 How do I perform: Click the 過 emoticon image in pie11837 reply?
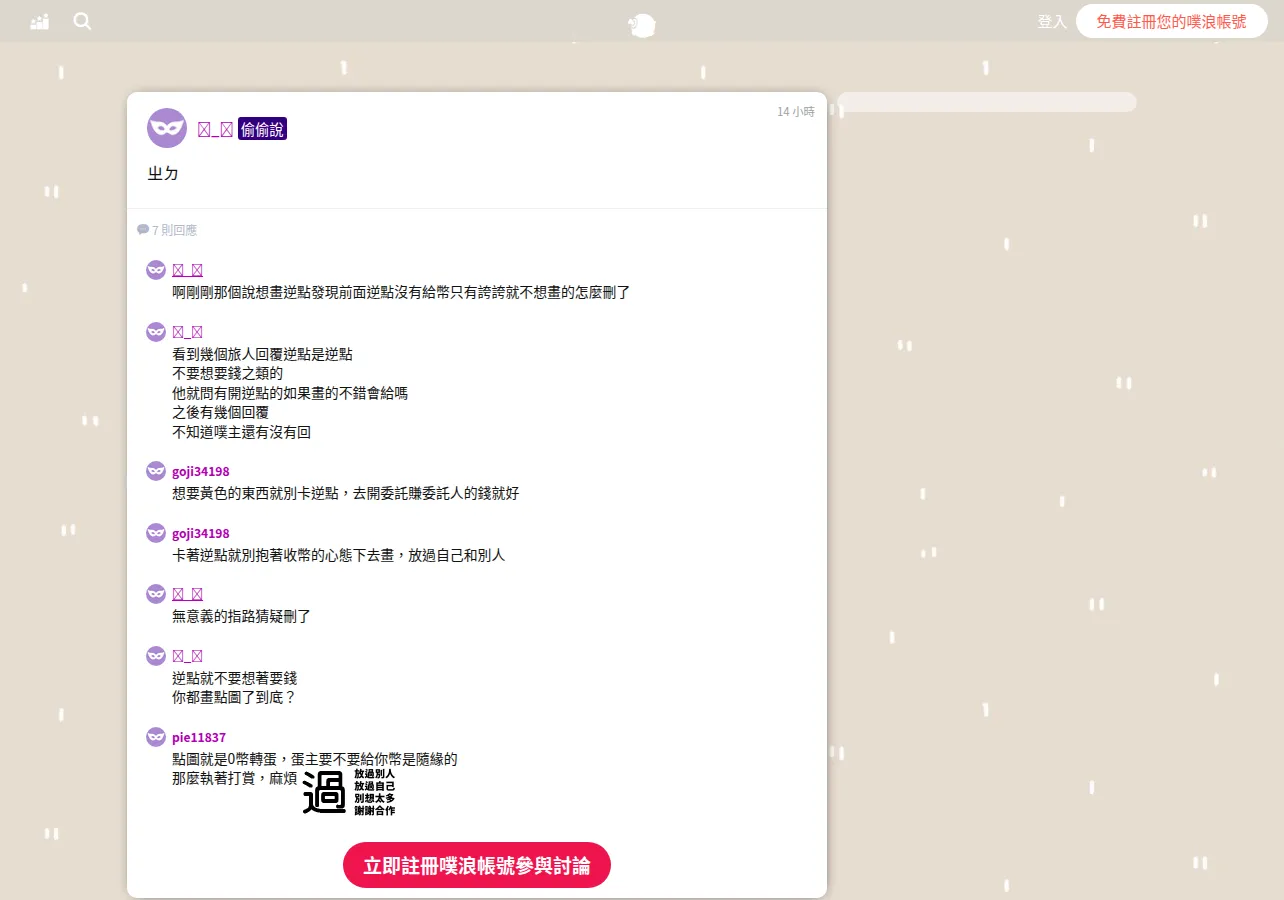348,791
